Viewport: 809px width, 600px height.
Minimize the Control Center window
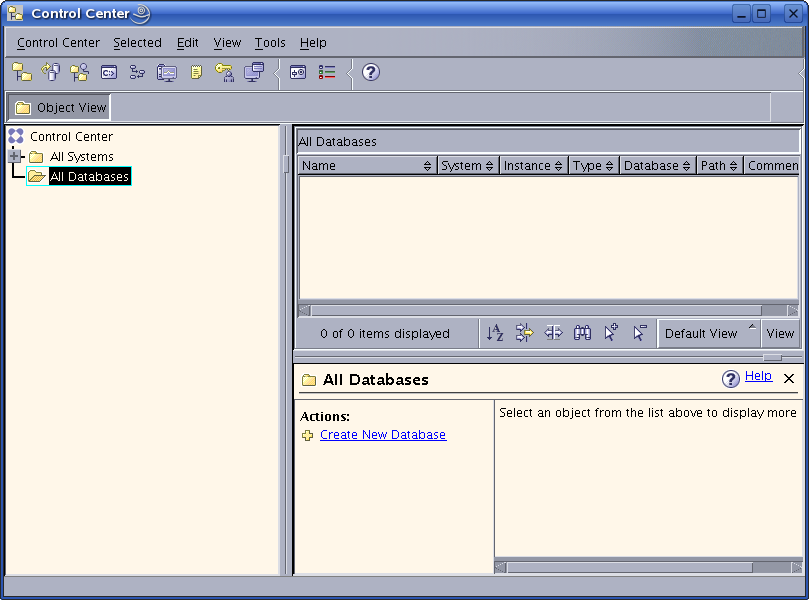click(741, 13)
